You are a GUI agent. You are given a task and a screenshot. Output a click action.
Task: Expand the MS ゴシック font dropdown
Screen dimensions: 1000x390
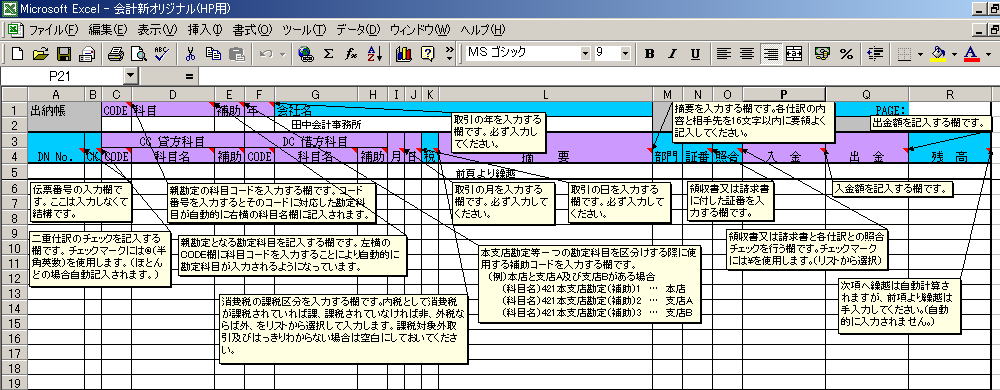(x=585, y=54)
